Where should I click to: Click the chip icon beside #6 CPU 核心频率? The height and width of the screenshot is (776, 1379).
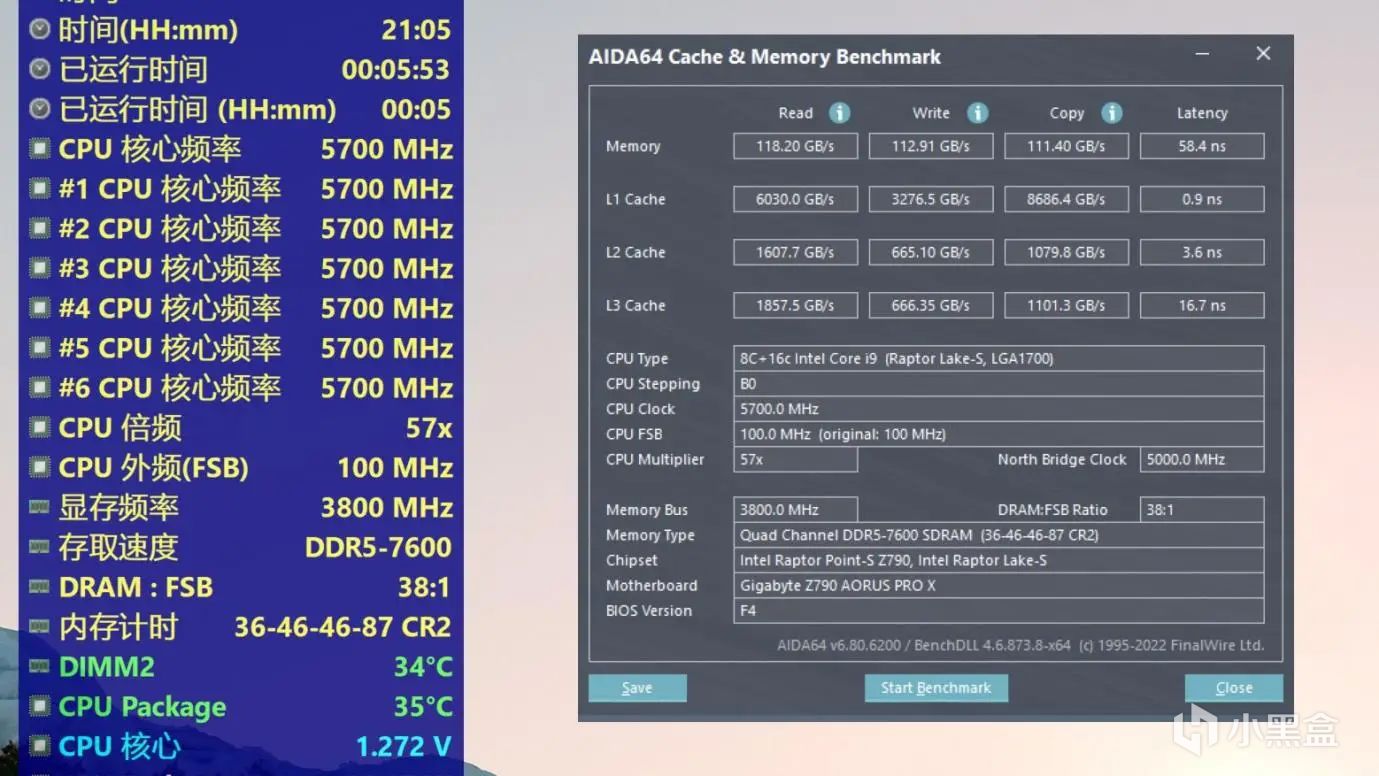(x=40, y=387)
